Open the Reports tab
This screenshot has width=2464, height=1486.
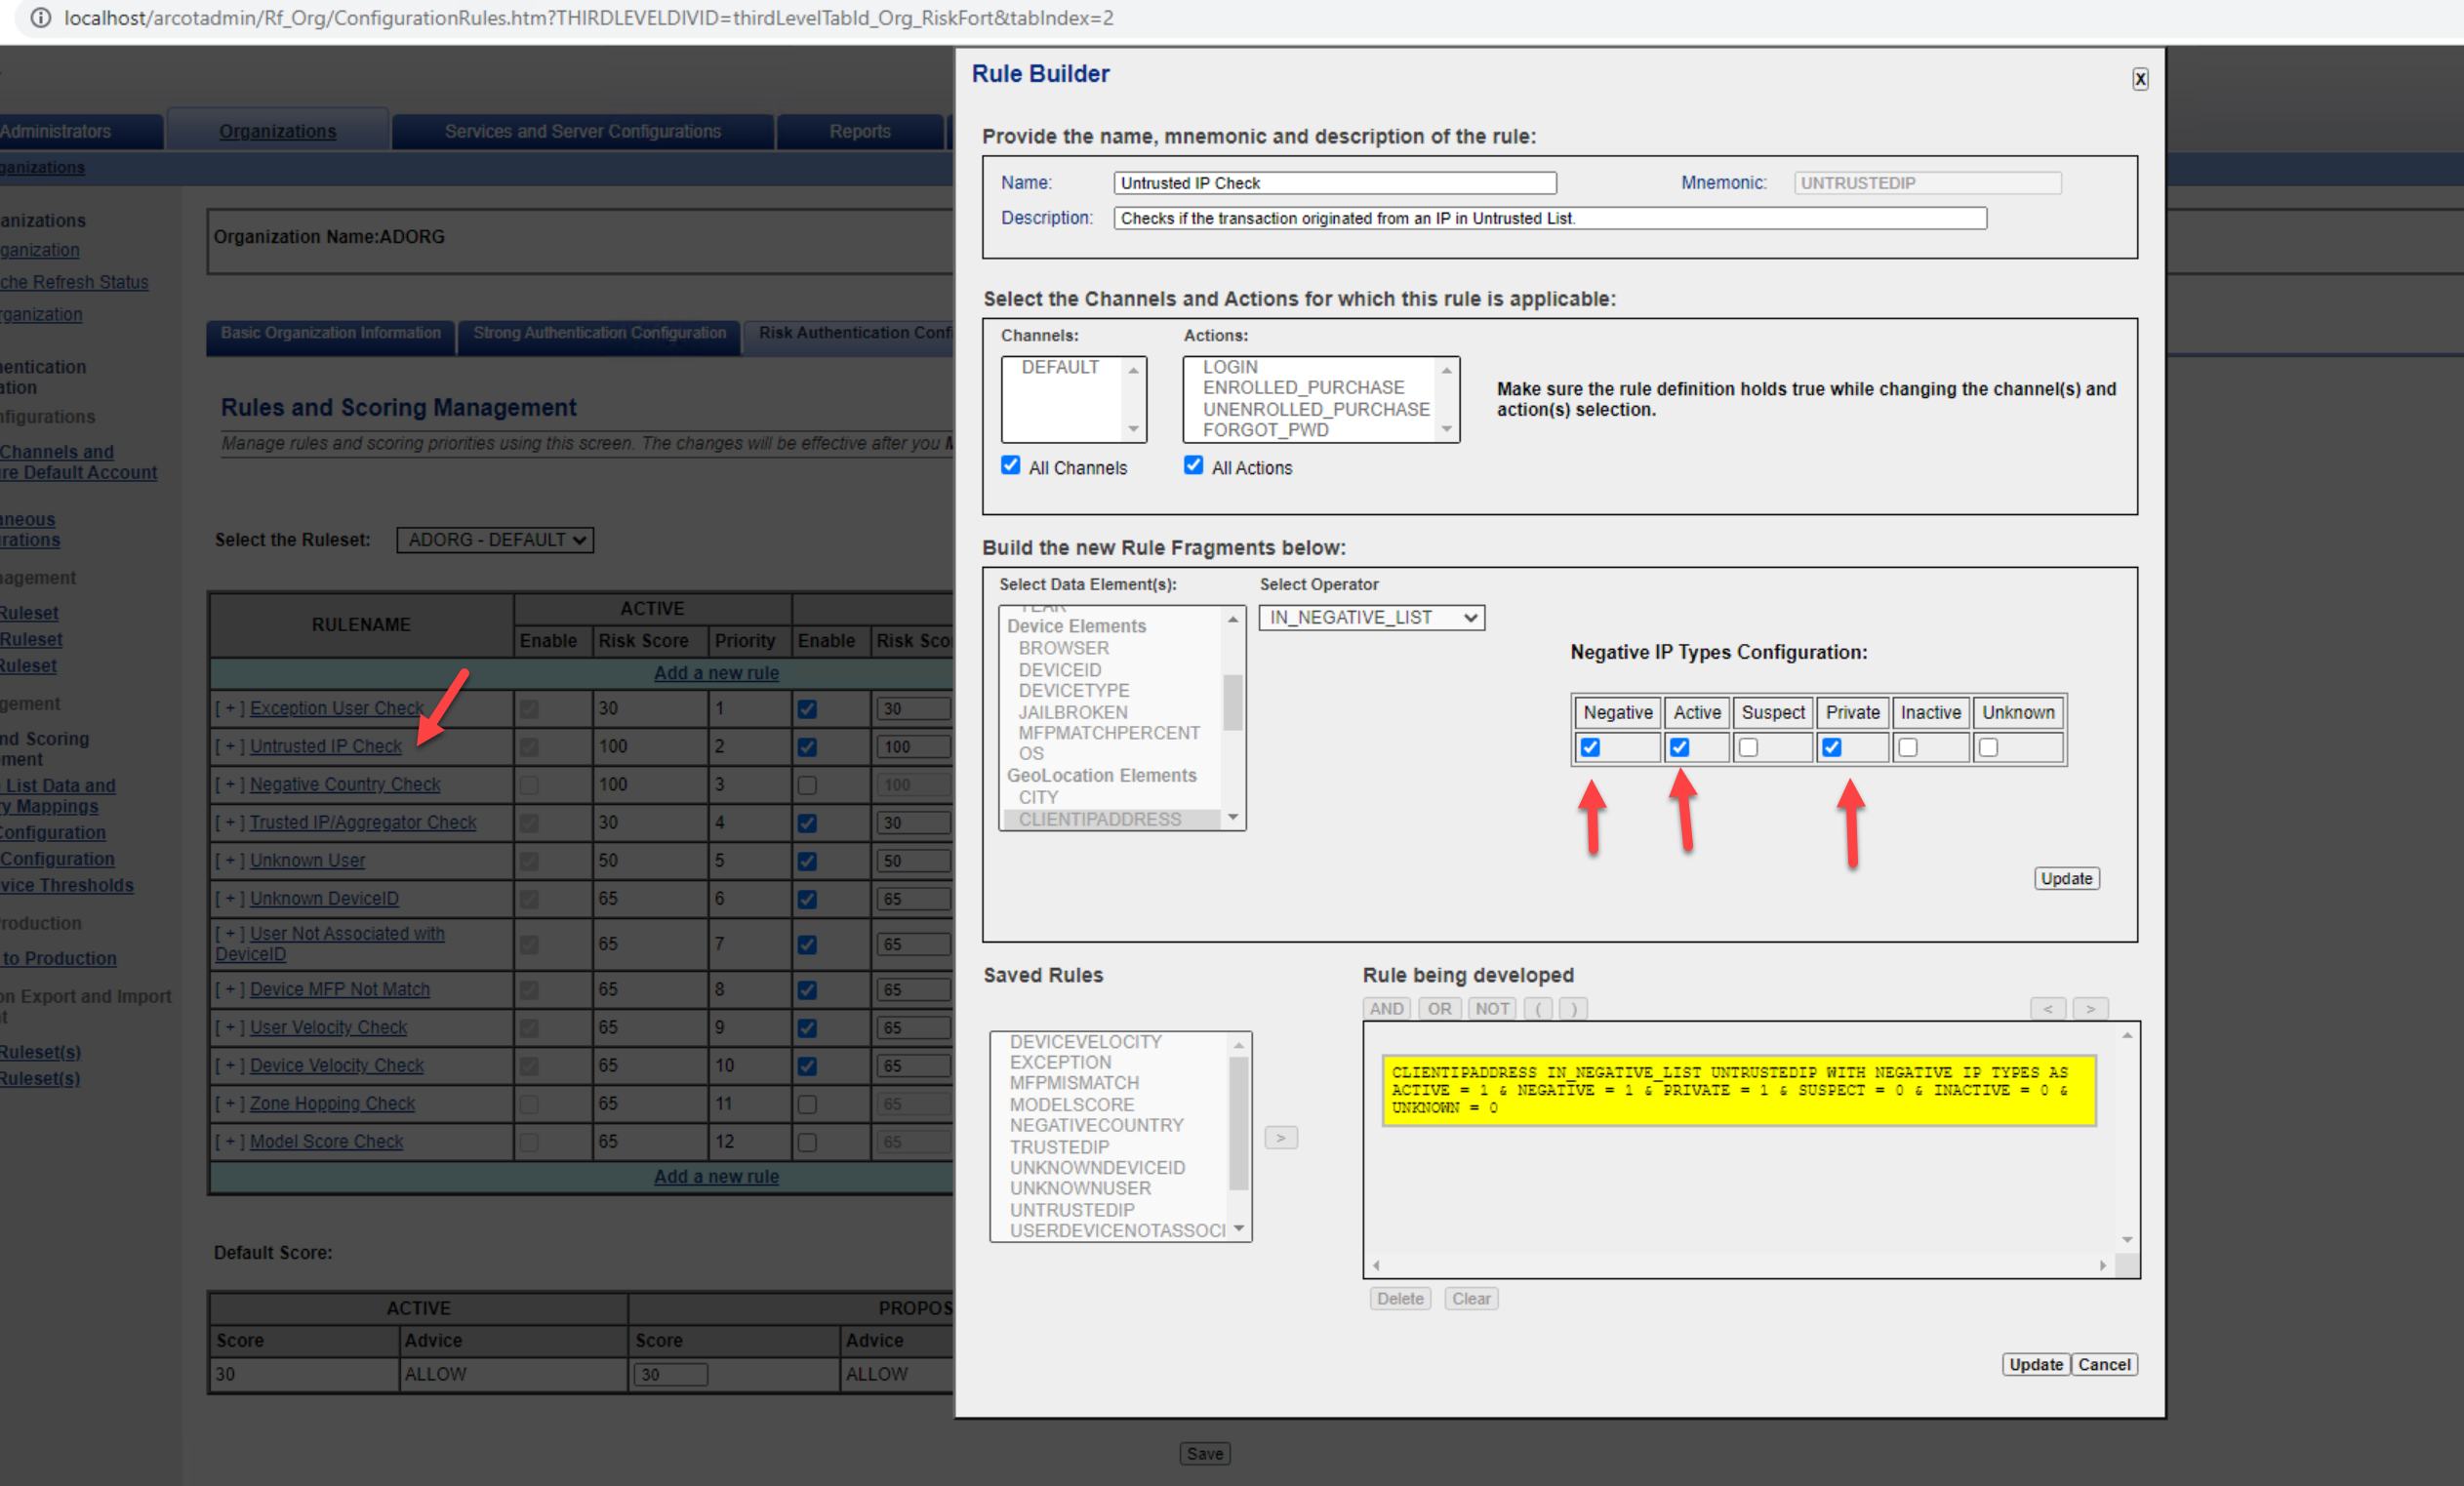(x=859, y=131)
